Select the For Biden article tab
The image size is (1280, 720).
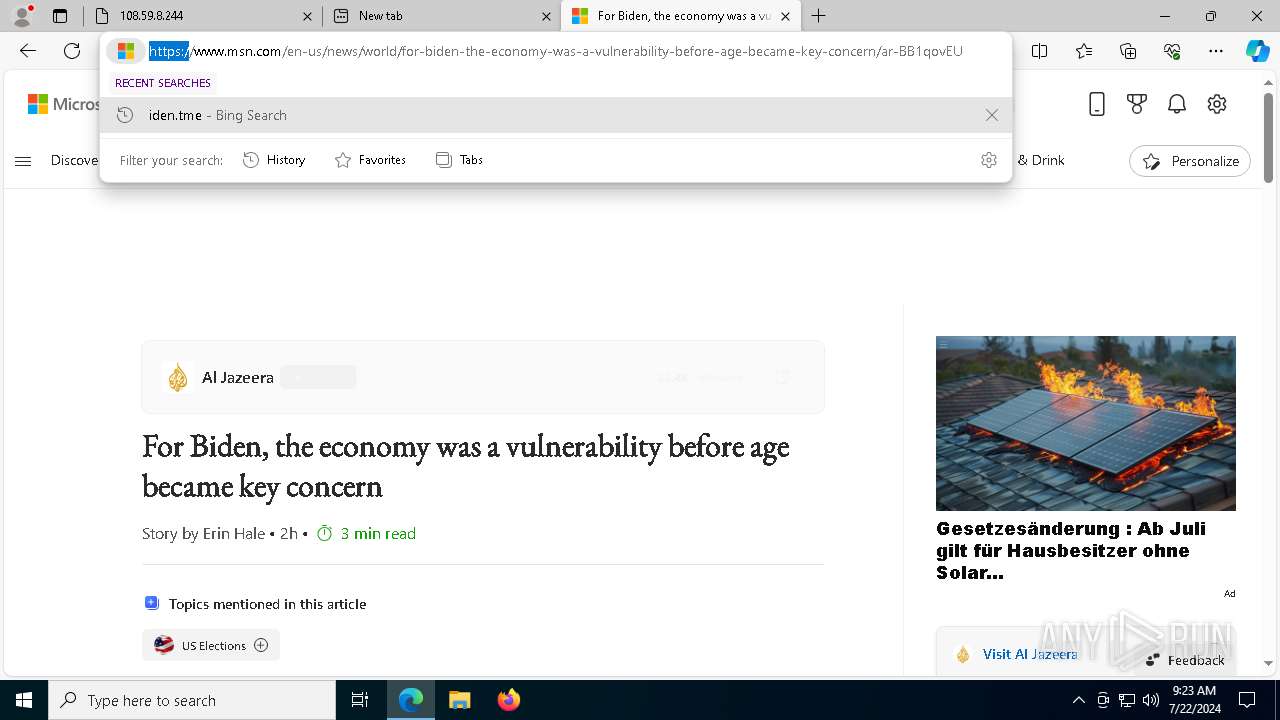pyautogui.click(x=681, y=16)
